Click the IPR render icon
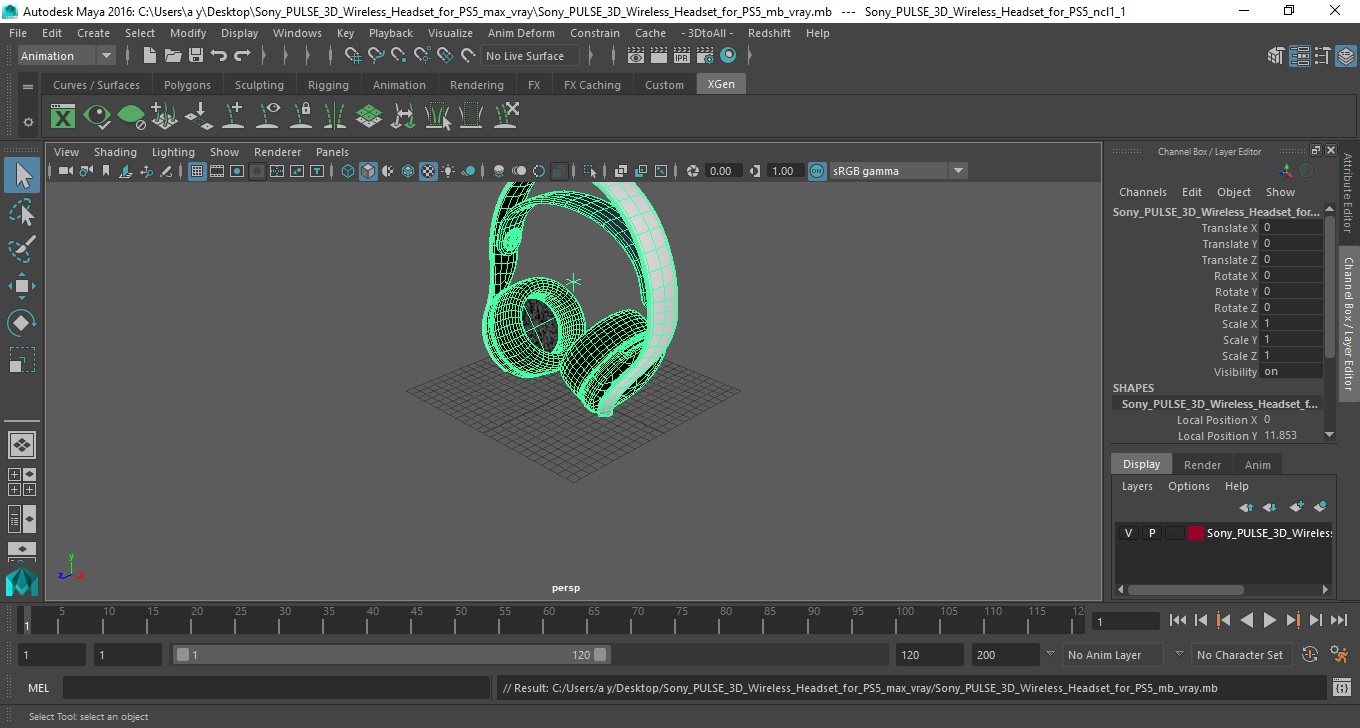The height and width of the screenshot is (728, 1360). 682,56
